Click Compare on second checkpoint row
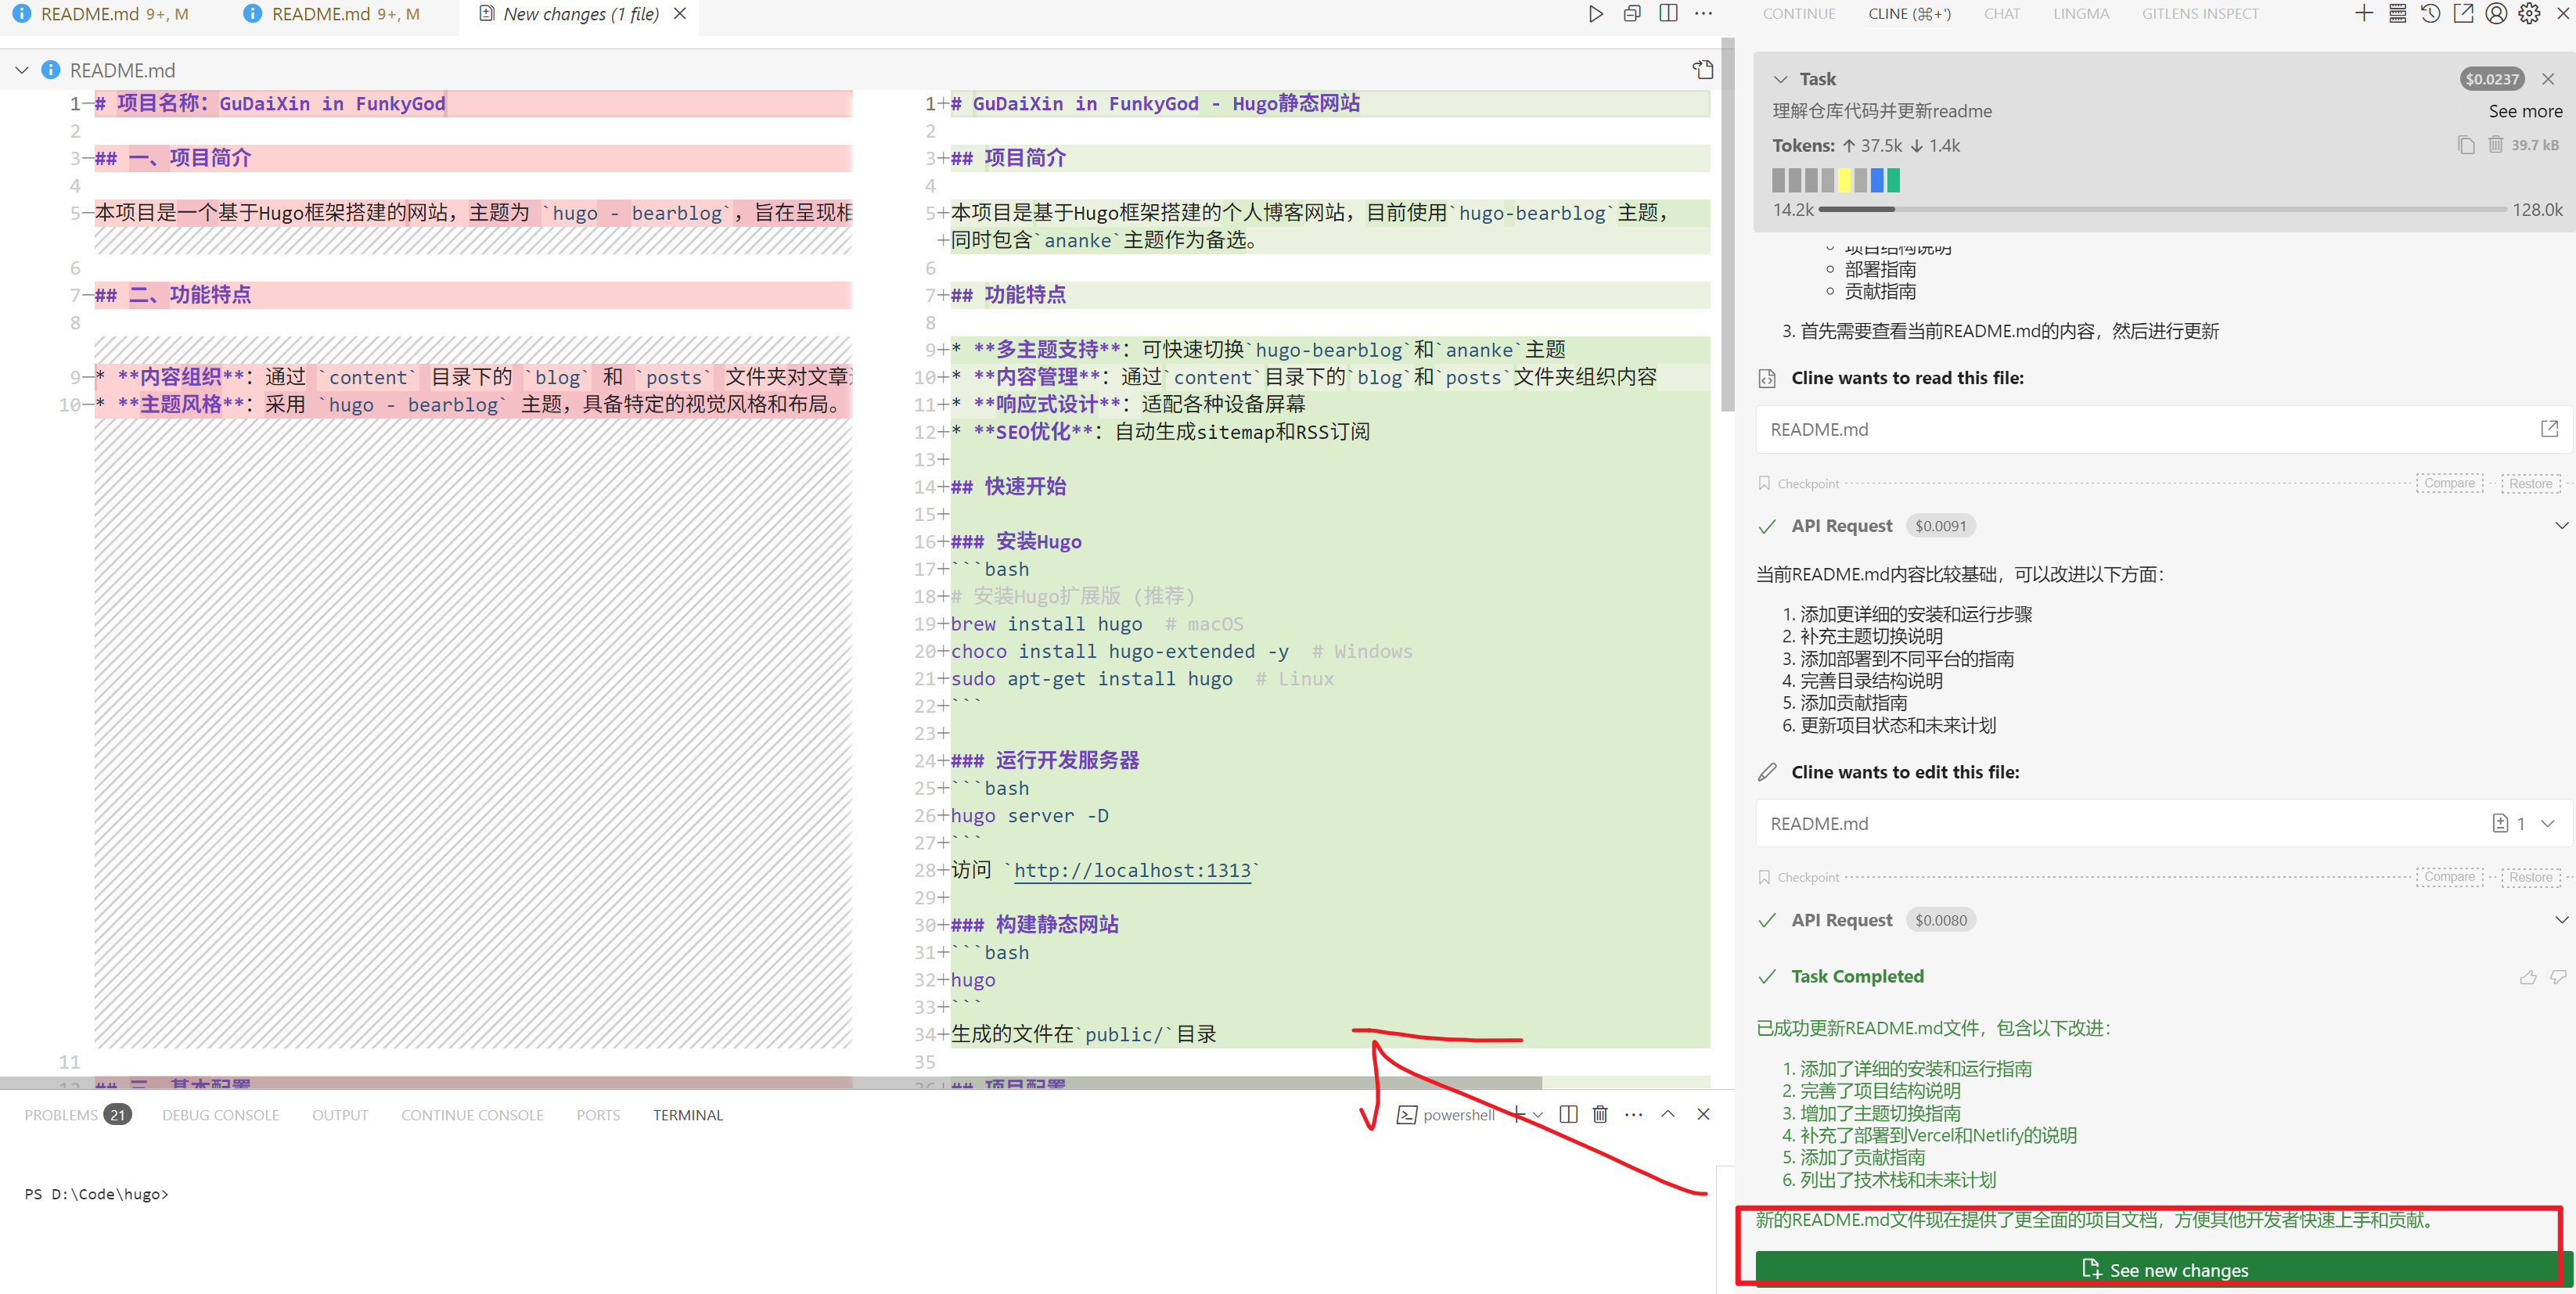The height and width of the screenshot is (1294, 2576). point(2449,877)
